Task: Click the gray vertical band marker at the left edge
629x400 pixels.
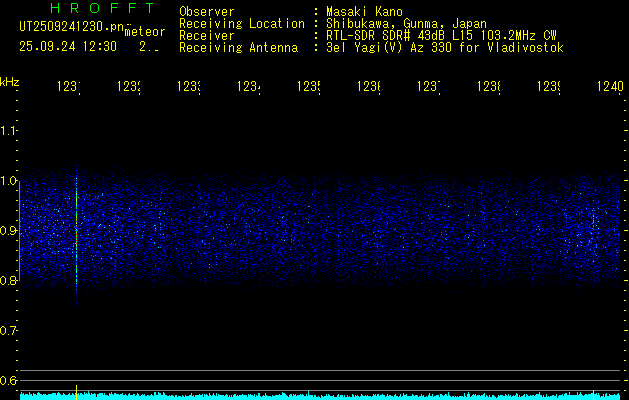Action: [19, 233]
